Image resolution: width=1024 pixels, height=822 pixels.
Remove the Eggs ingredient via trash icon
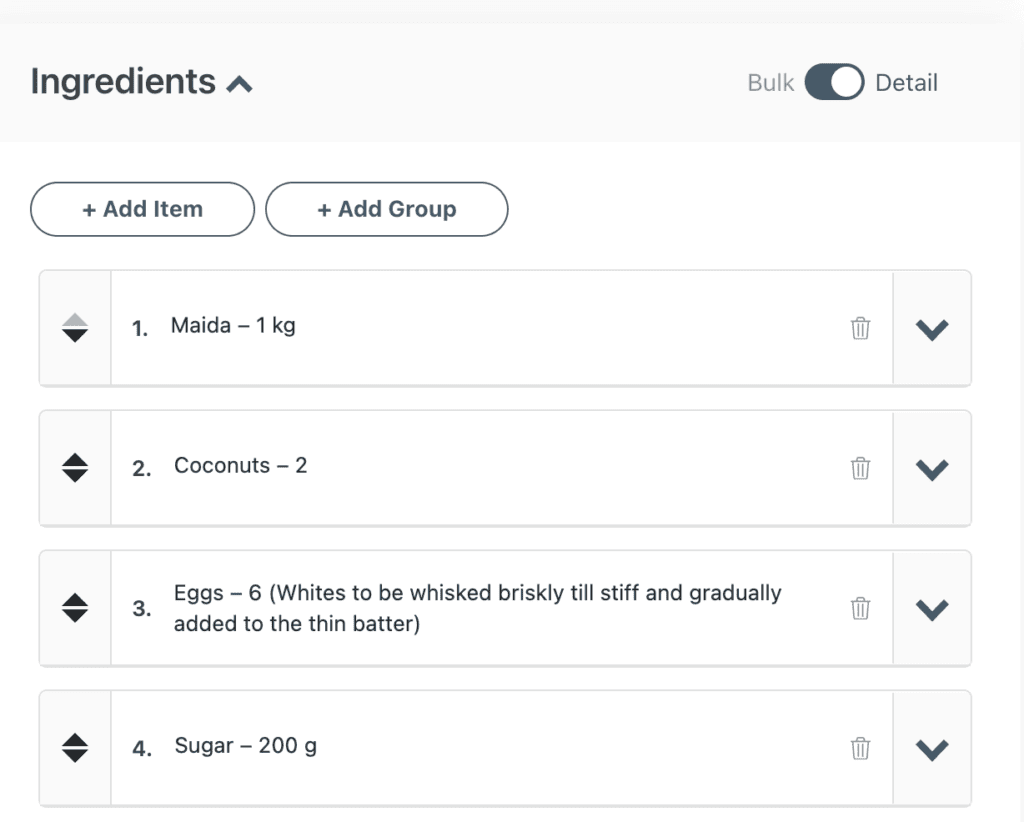click(x=860, y=608)
